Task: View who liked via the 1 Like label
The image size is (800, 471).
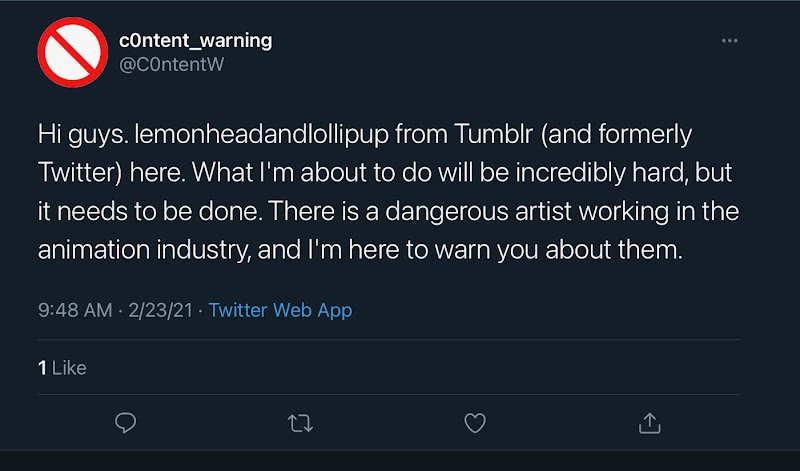Action: (62, 368)
